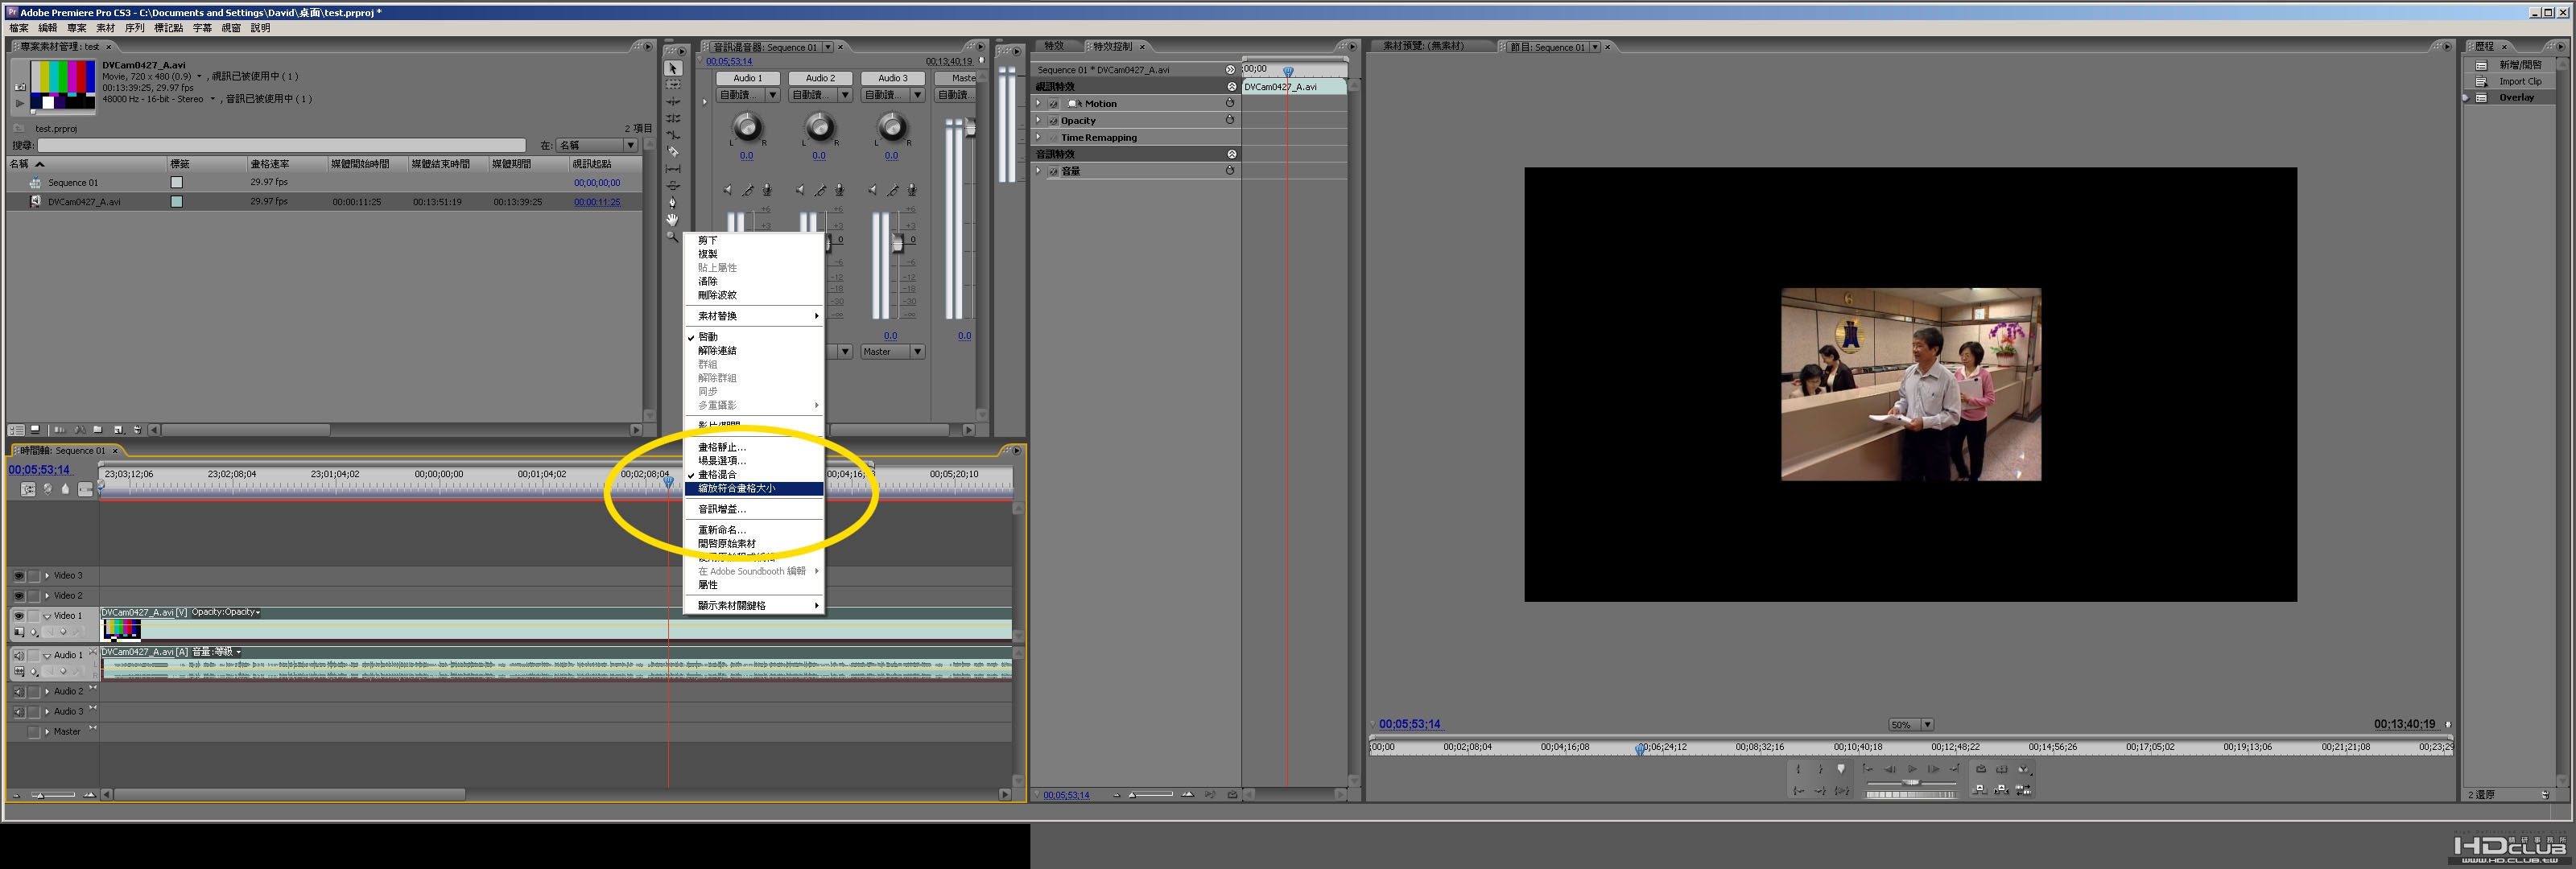Enable record microphone on Audio 3 channel

point(911,190)
